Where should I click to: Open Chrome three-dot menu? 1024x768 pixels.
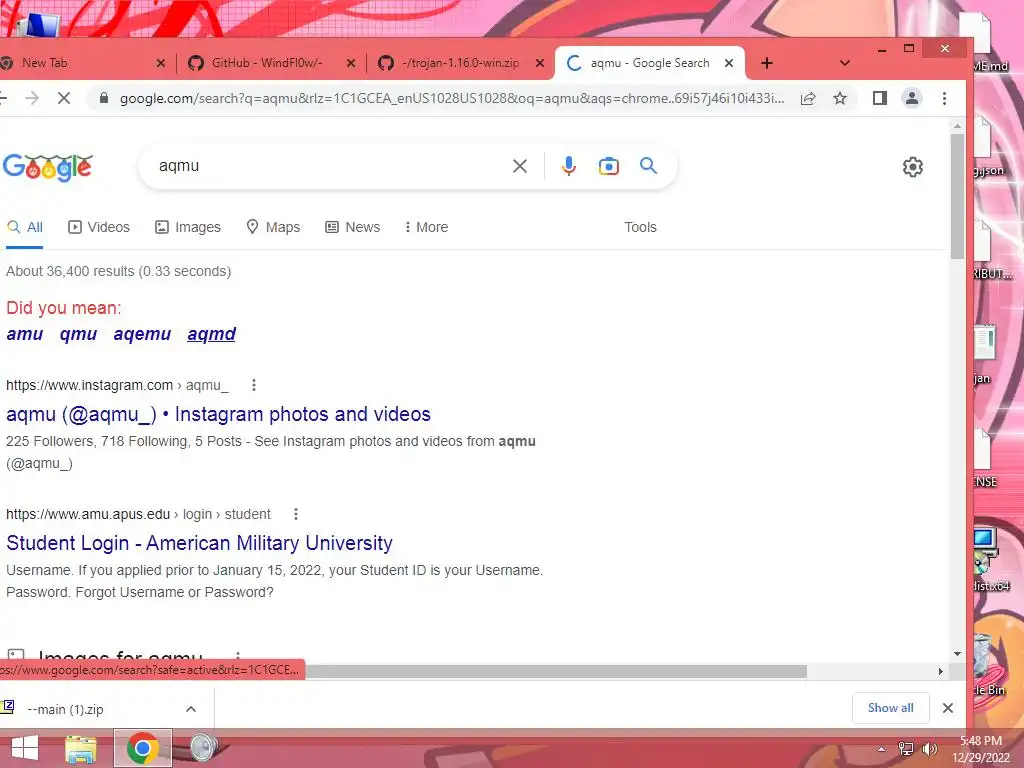pyautogui.click(x=944, y=99)
